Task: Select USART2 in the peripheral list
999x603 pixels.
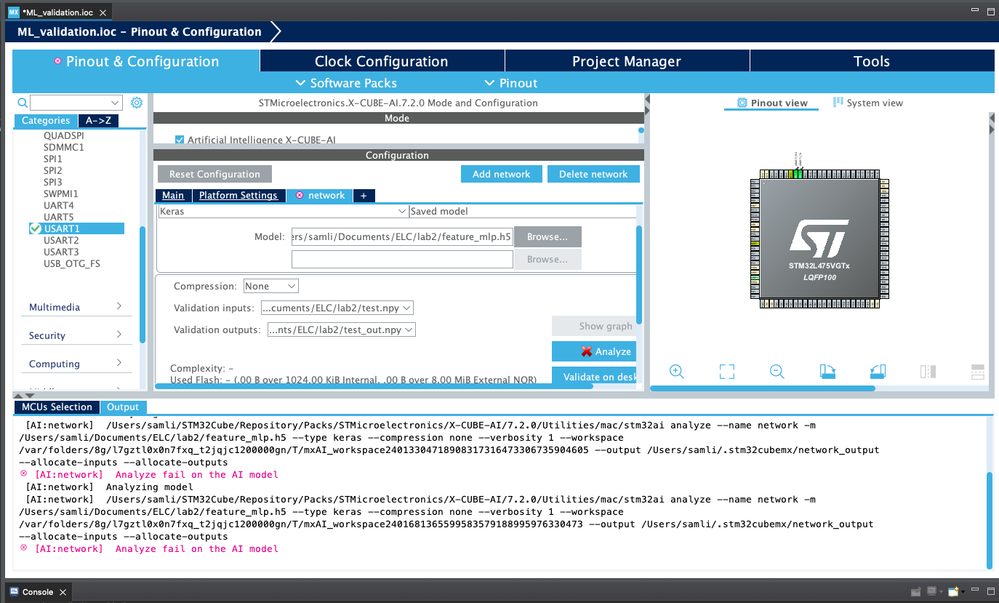Action: click(61, 240)
